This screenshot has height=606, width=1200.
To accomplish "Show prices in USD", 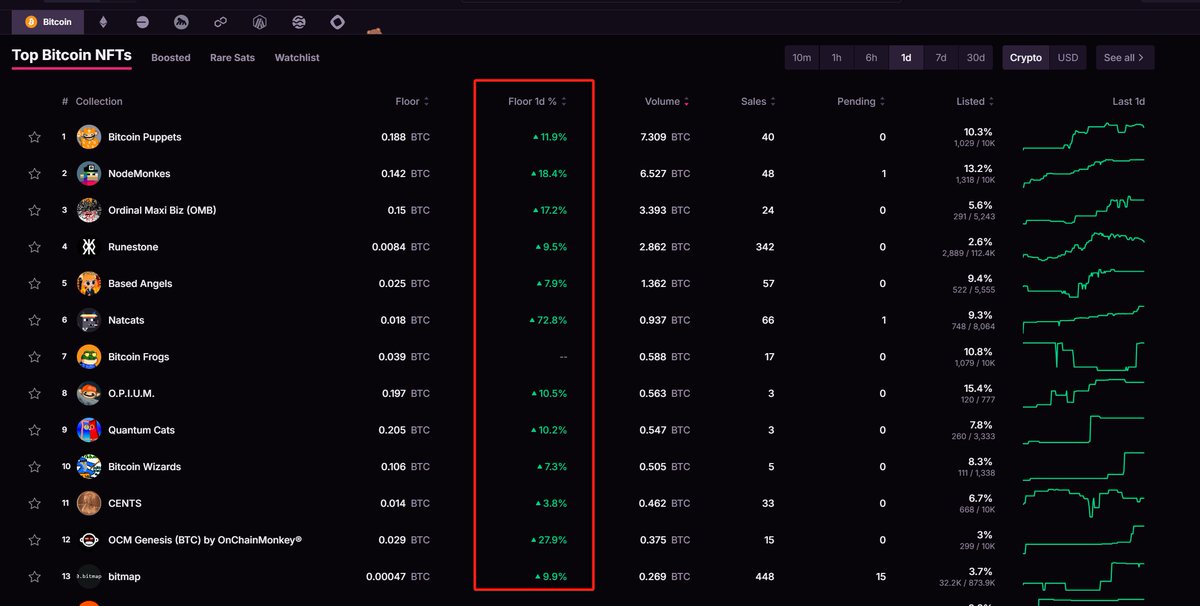I will [x=1068, y=58].
